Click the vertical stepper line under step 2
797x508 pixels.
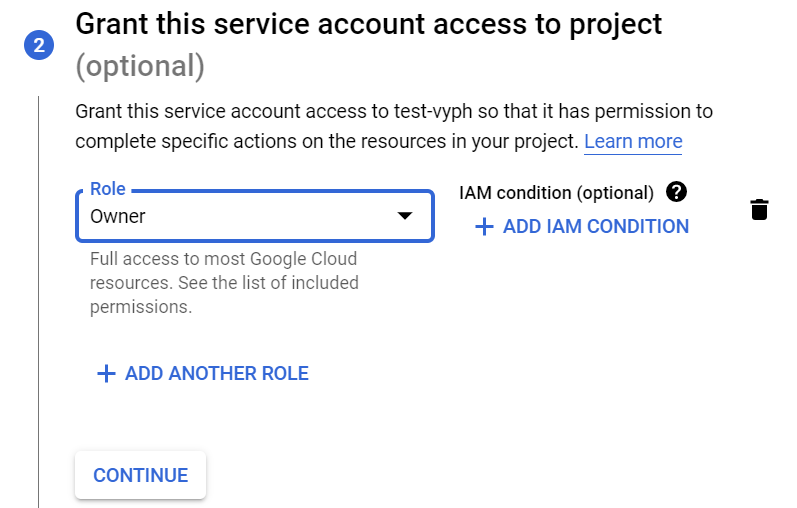point(38,300)
